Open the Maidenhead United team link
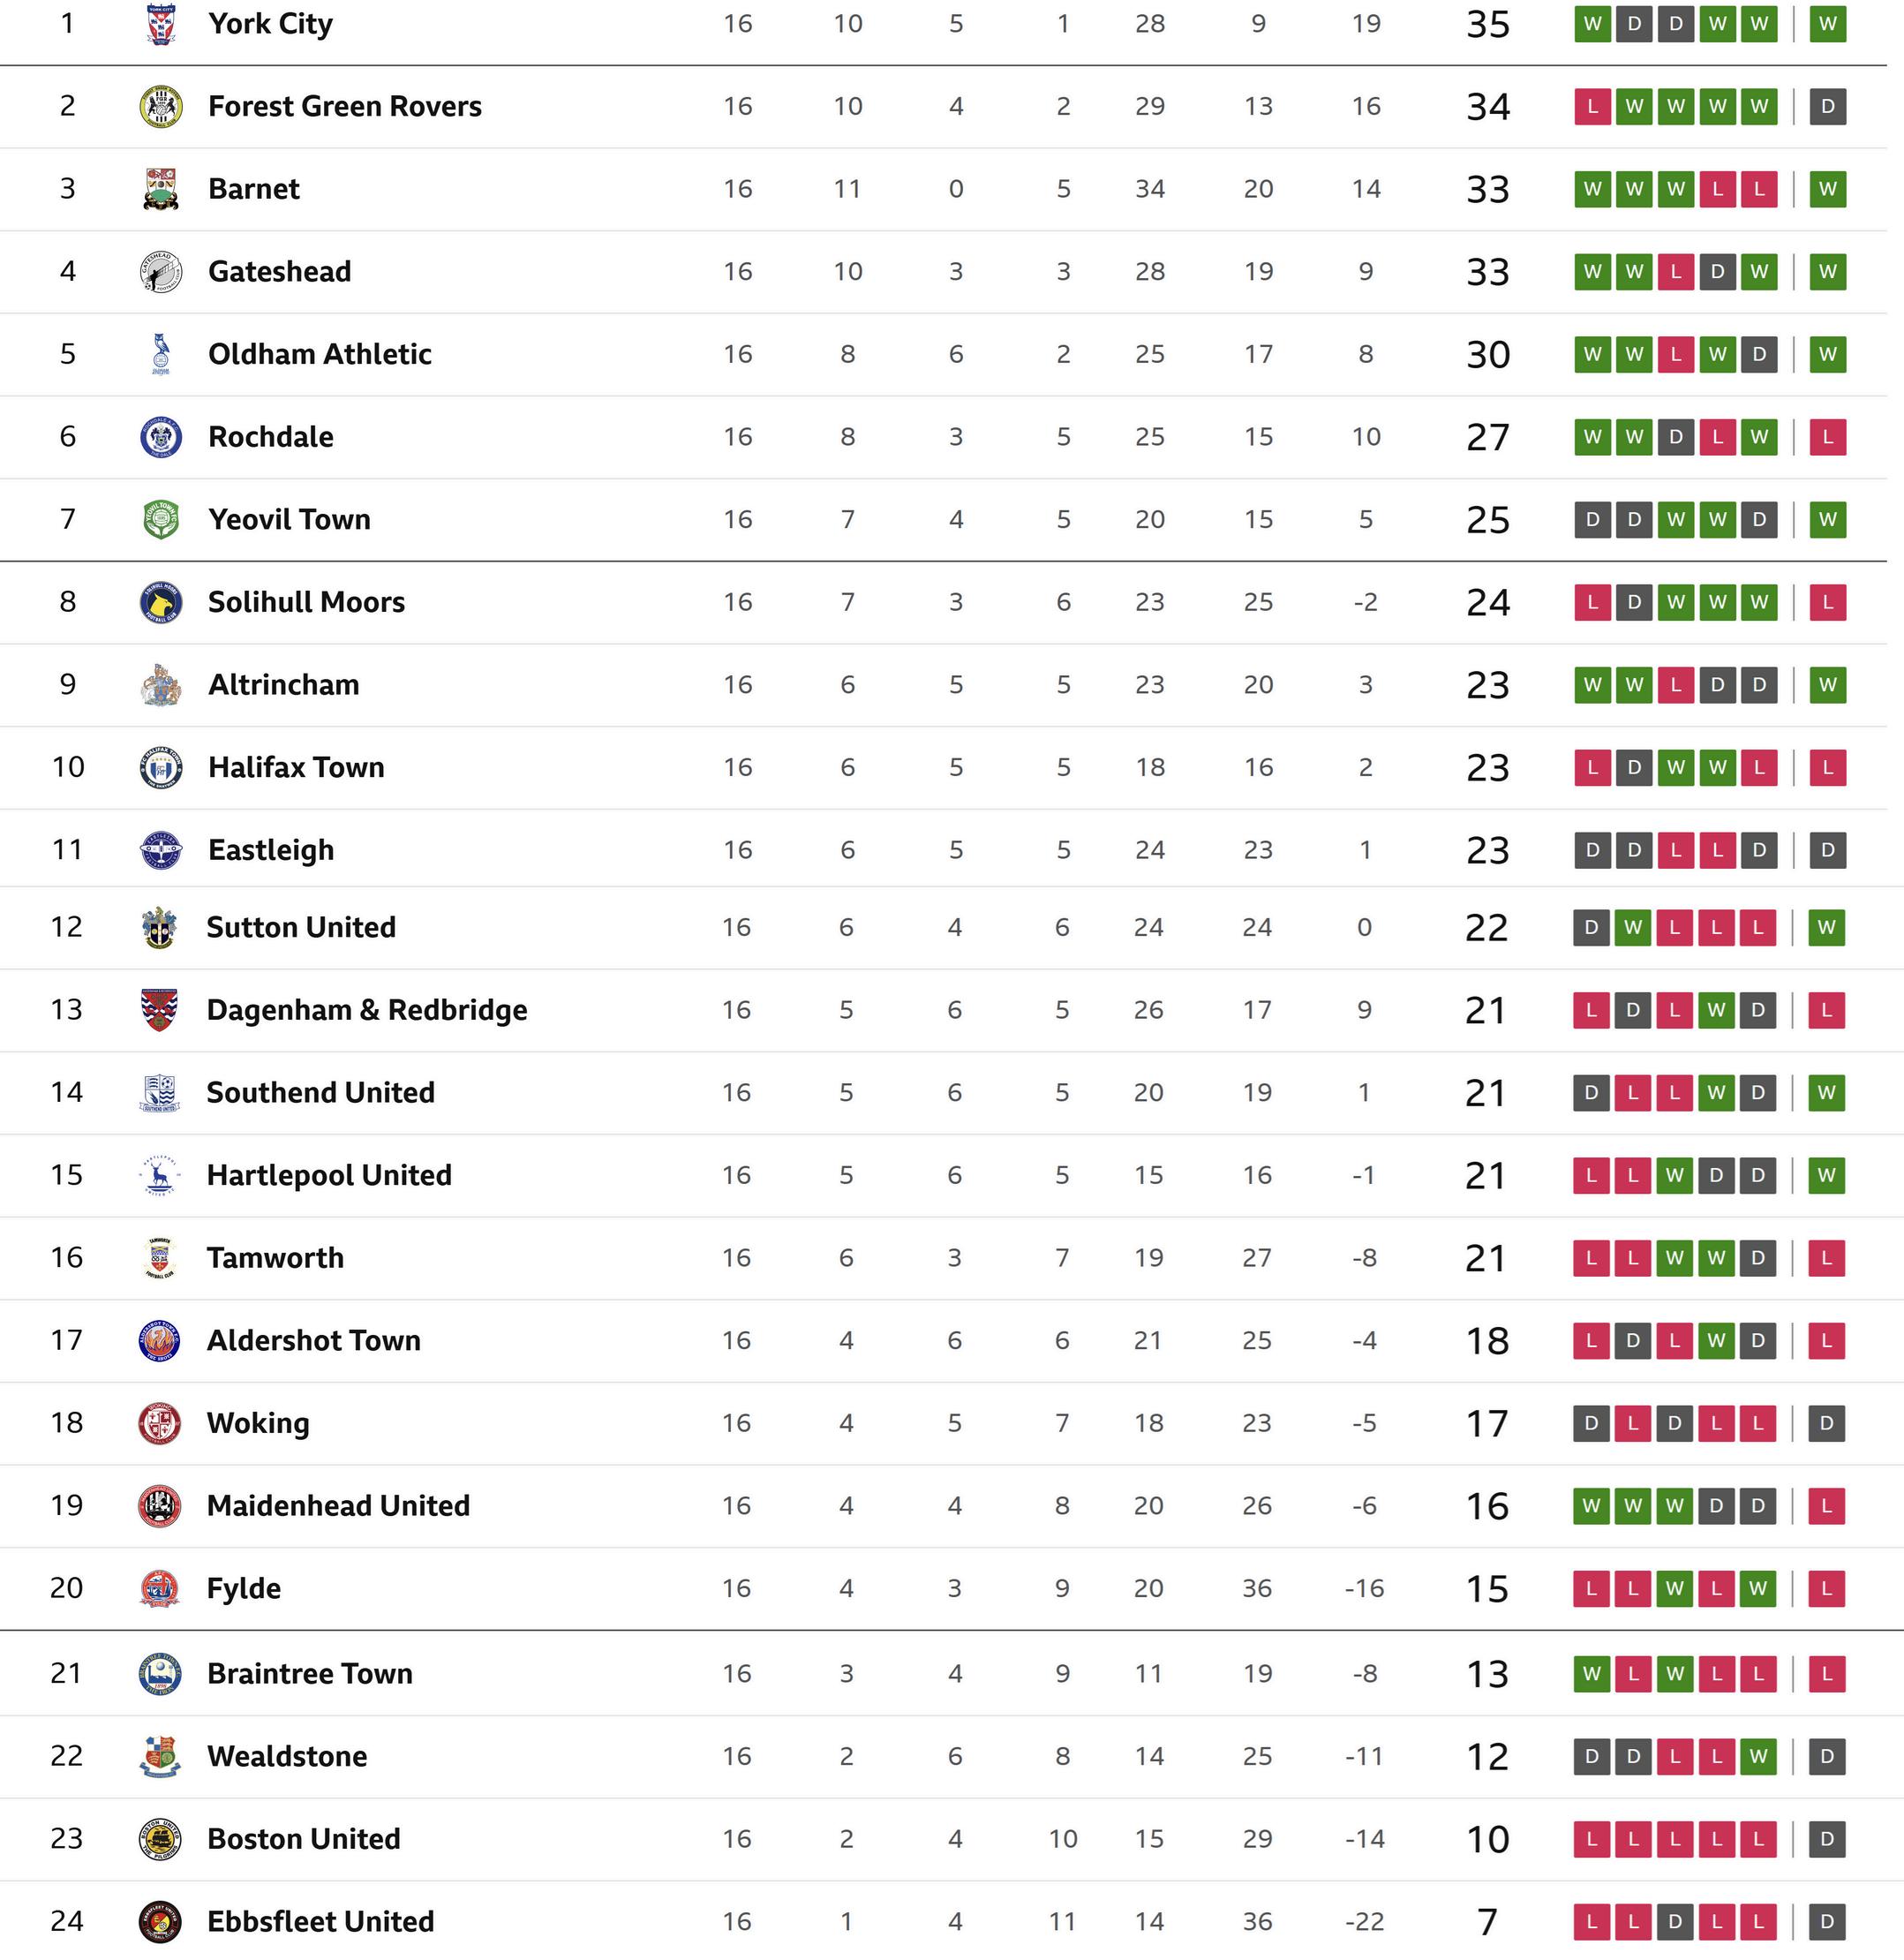This screenshot has height=1960, width=1904. pyautogui.click(x=337, y=1506)
